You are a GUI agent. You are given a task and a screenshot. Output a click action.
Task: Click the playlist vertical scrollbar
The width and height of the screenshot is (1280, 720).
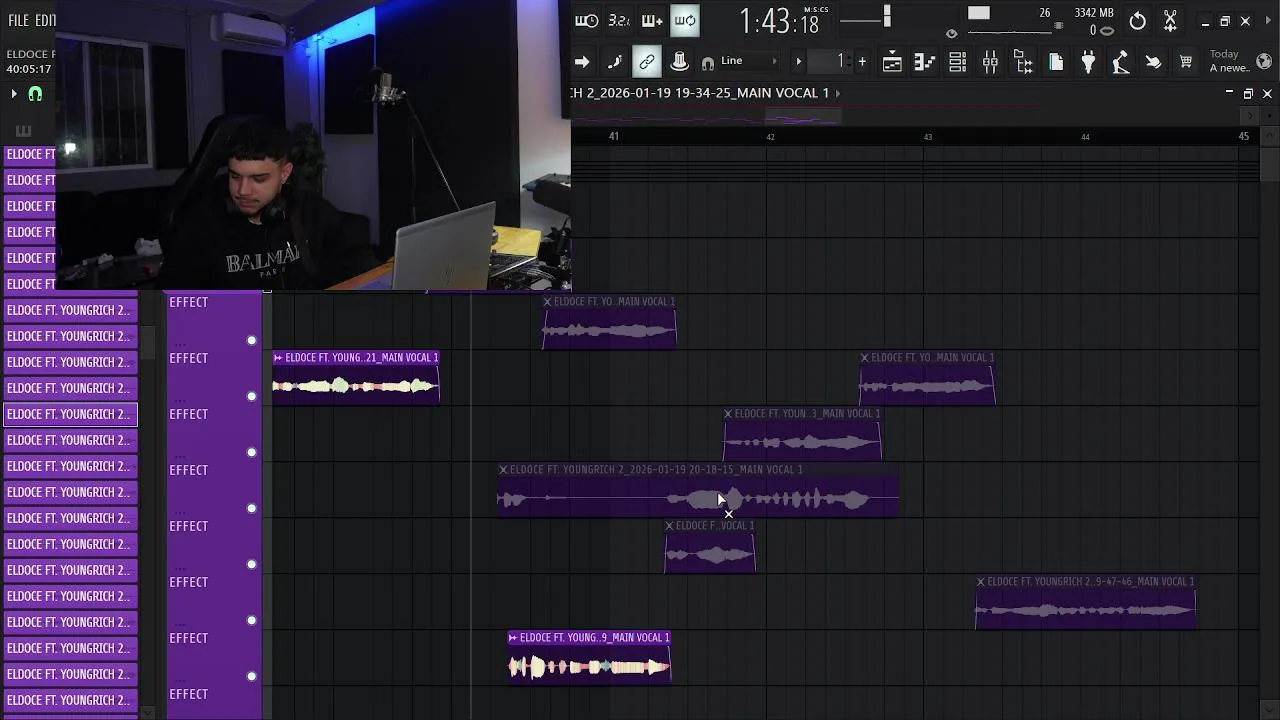click(x=1270, y=165)
